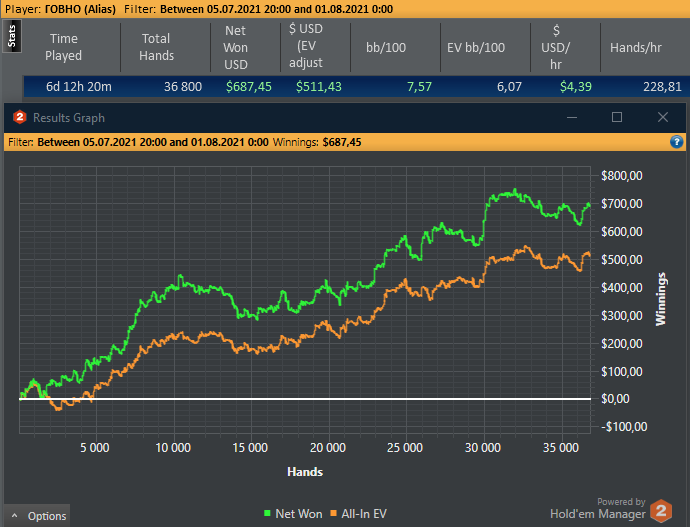
Task: Click the $800,00 axis label
Action: pos(622,176)
